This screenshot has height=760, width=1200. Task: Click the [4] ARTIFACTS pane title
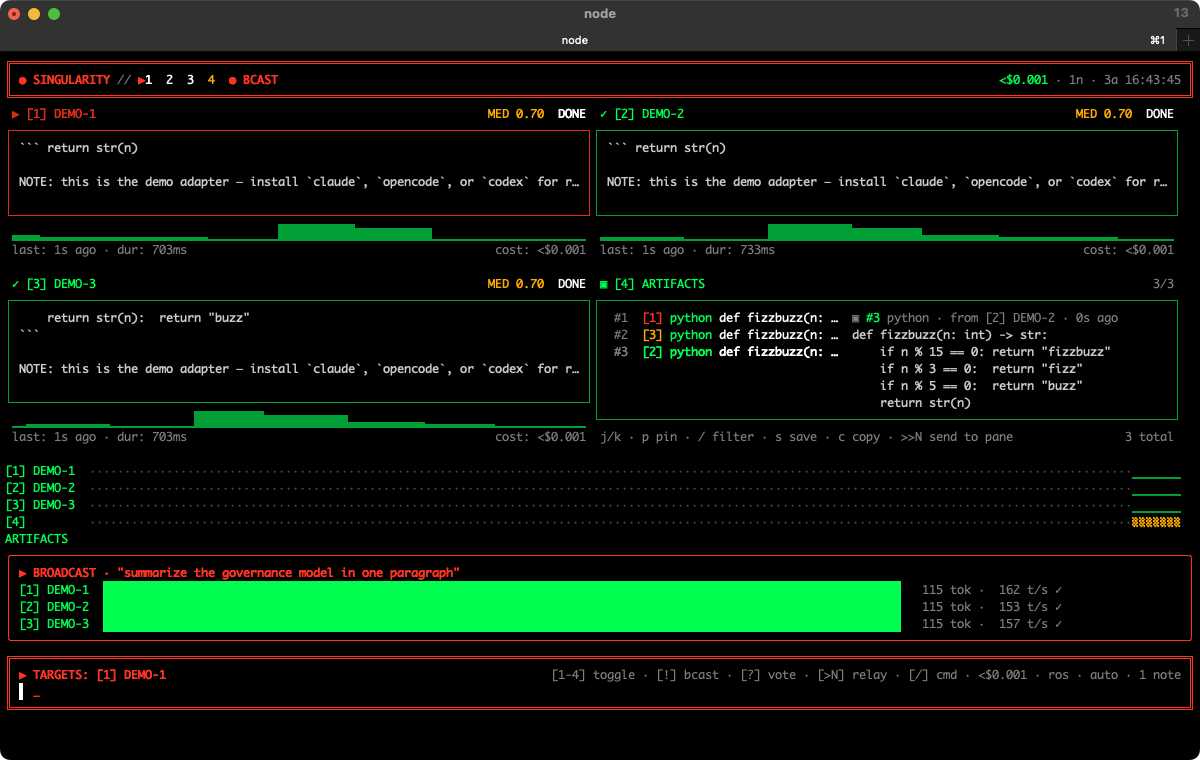[660, 284]
